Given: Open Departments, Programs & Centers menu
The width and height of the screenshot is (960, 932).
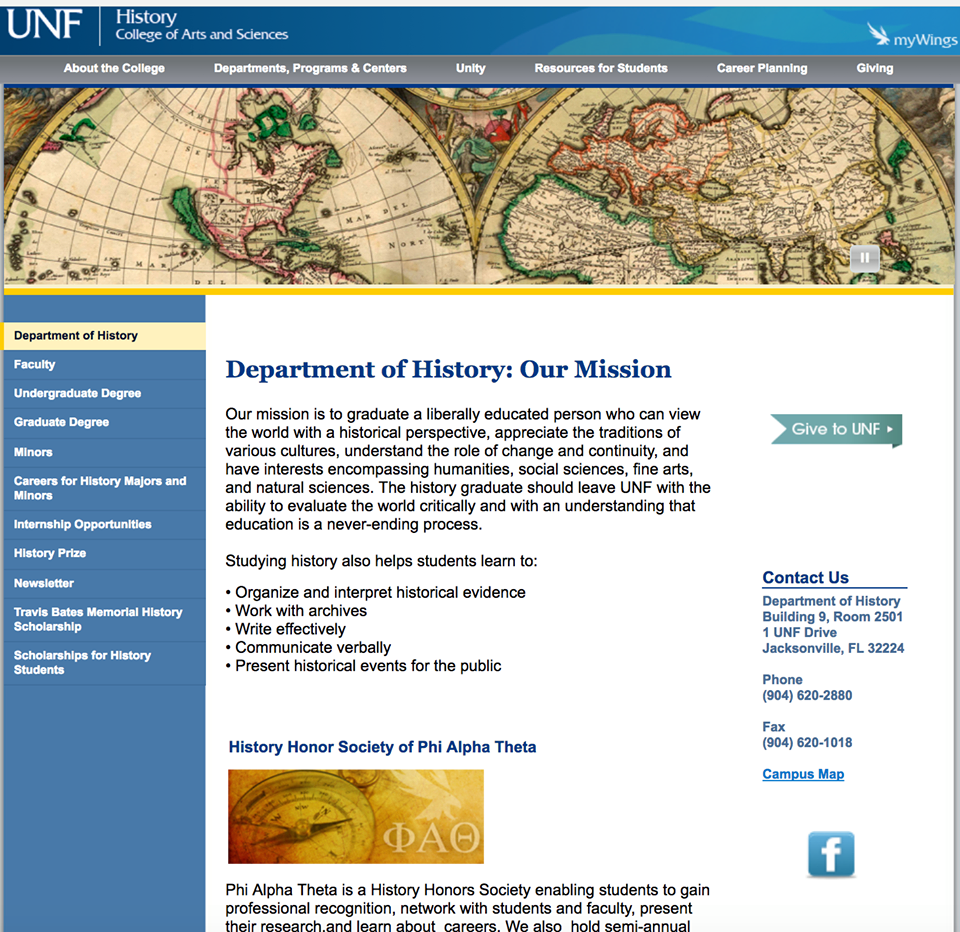Looking at the screenshot, I should click(310, 68).
